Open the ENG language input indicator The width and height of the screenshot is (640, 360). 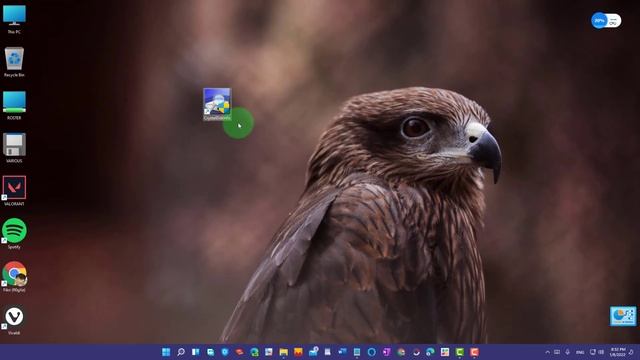(580, 352)
